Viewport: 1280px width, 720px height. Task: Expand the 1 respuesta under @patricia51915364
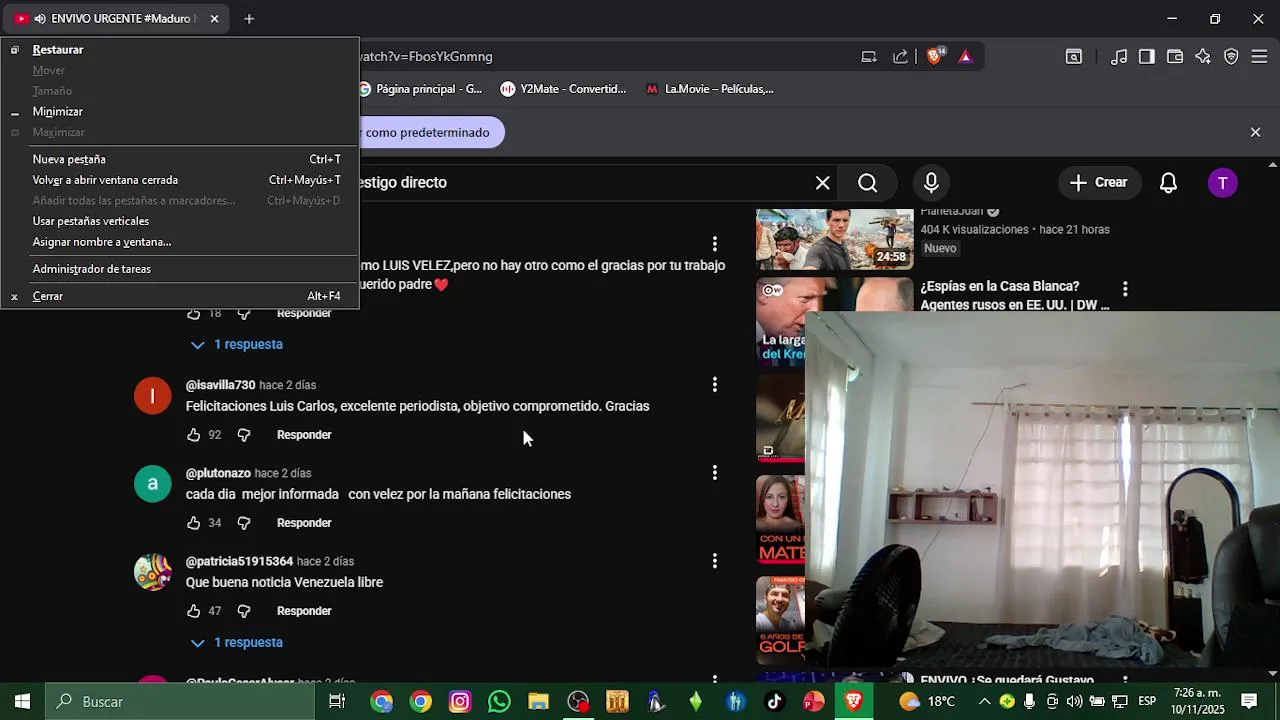tap(237, 643)
